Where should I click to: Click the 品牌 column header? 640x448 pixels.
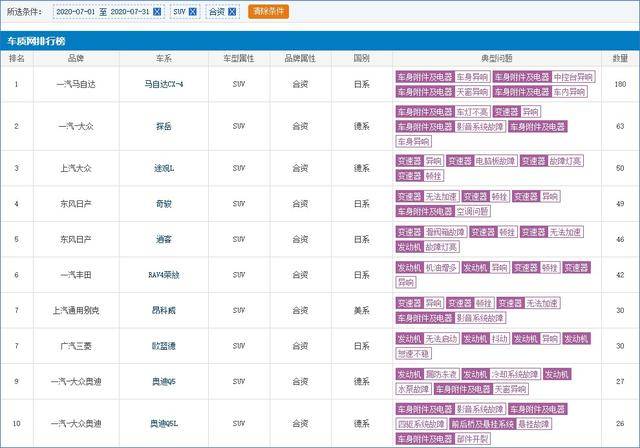(76, 58)
